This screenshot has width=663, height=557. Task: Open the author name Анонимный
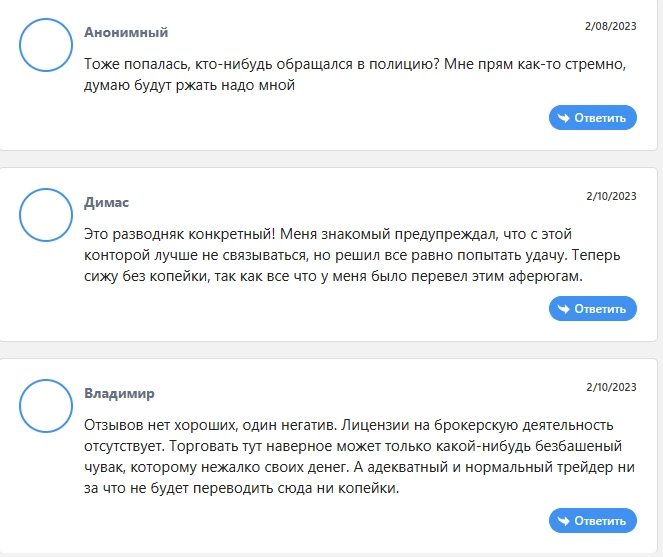pos(126,32)
